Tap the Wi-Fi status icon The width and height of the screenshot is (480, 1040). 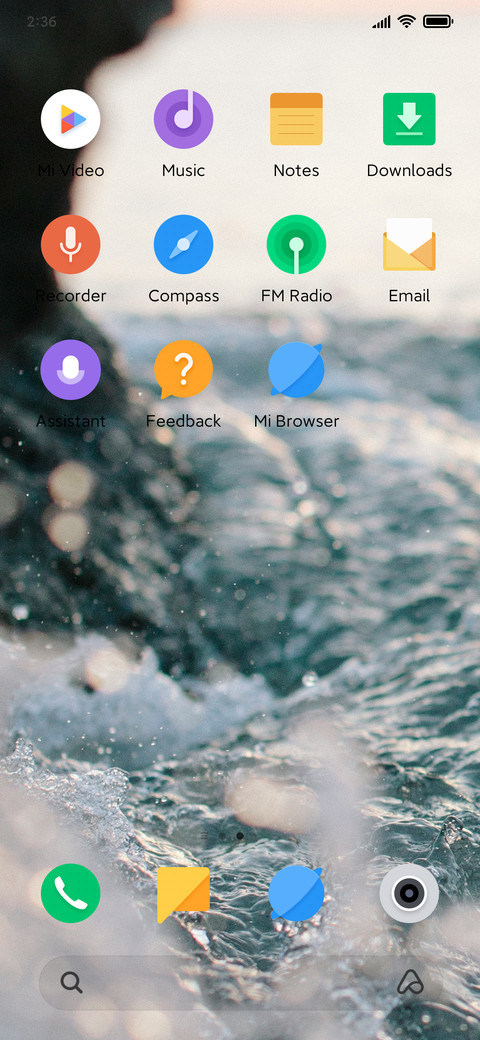tap(406, 22)
